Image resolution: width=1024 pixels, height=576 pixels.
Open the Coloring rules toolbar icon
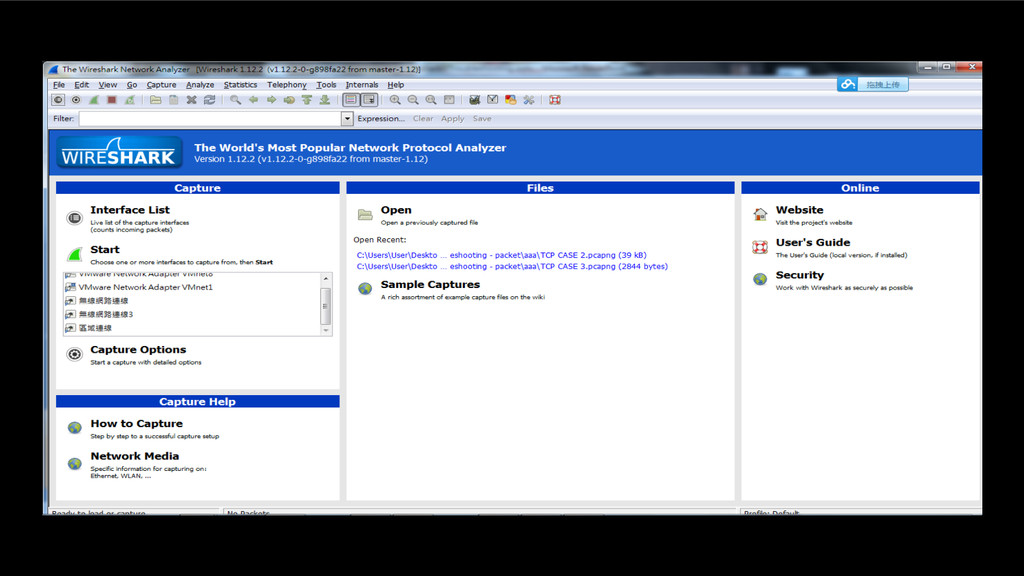(x=511, y=100)
